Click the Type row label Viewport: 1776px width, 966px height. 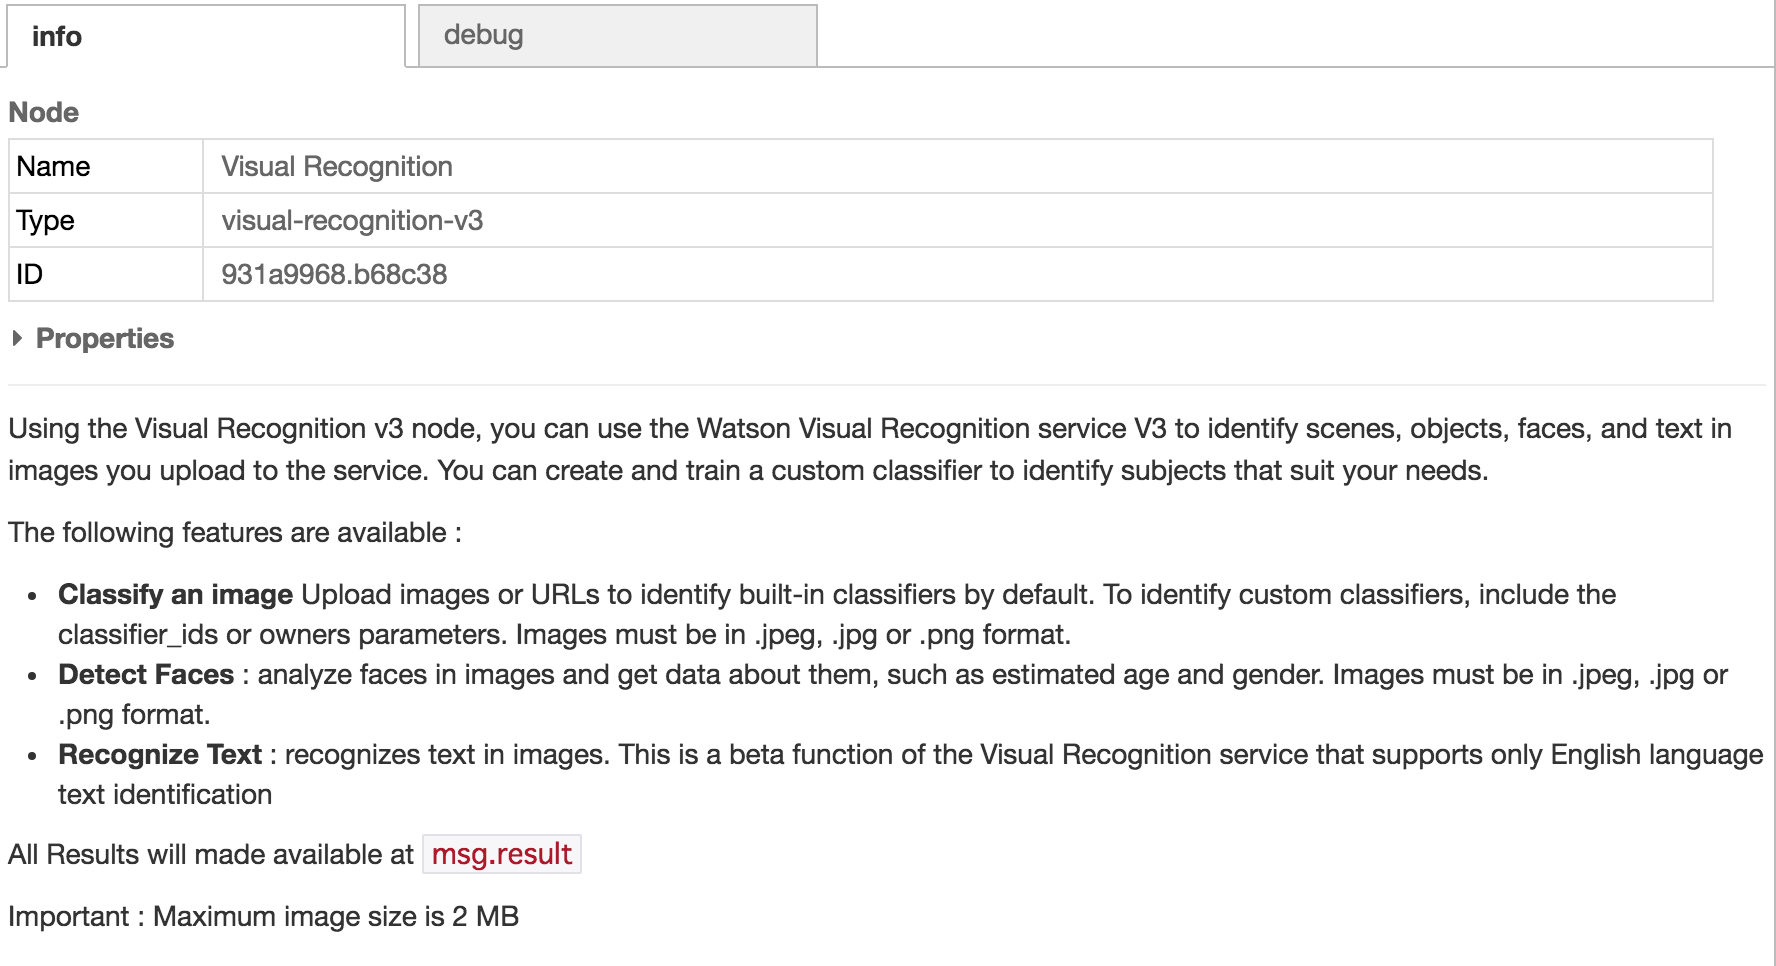pos(44,221)
